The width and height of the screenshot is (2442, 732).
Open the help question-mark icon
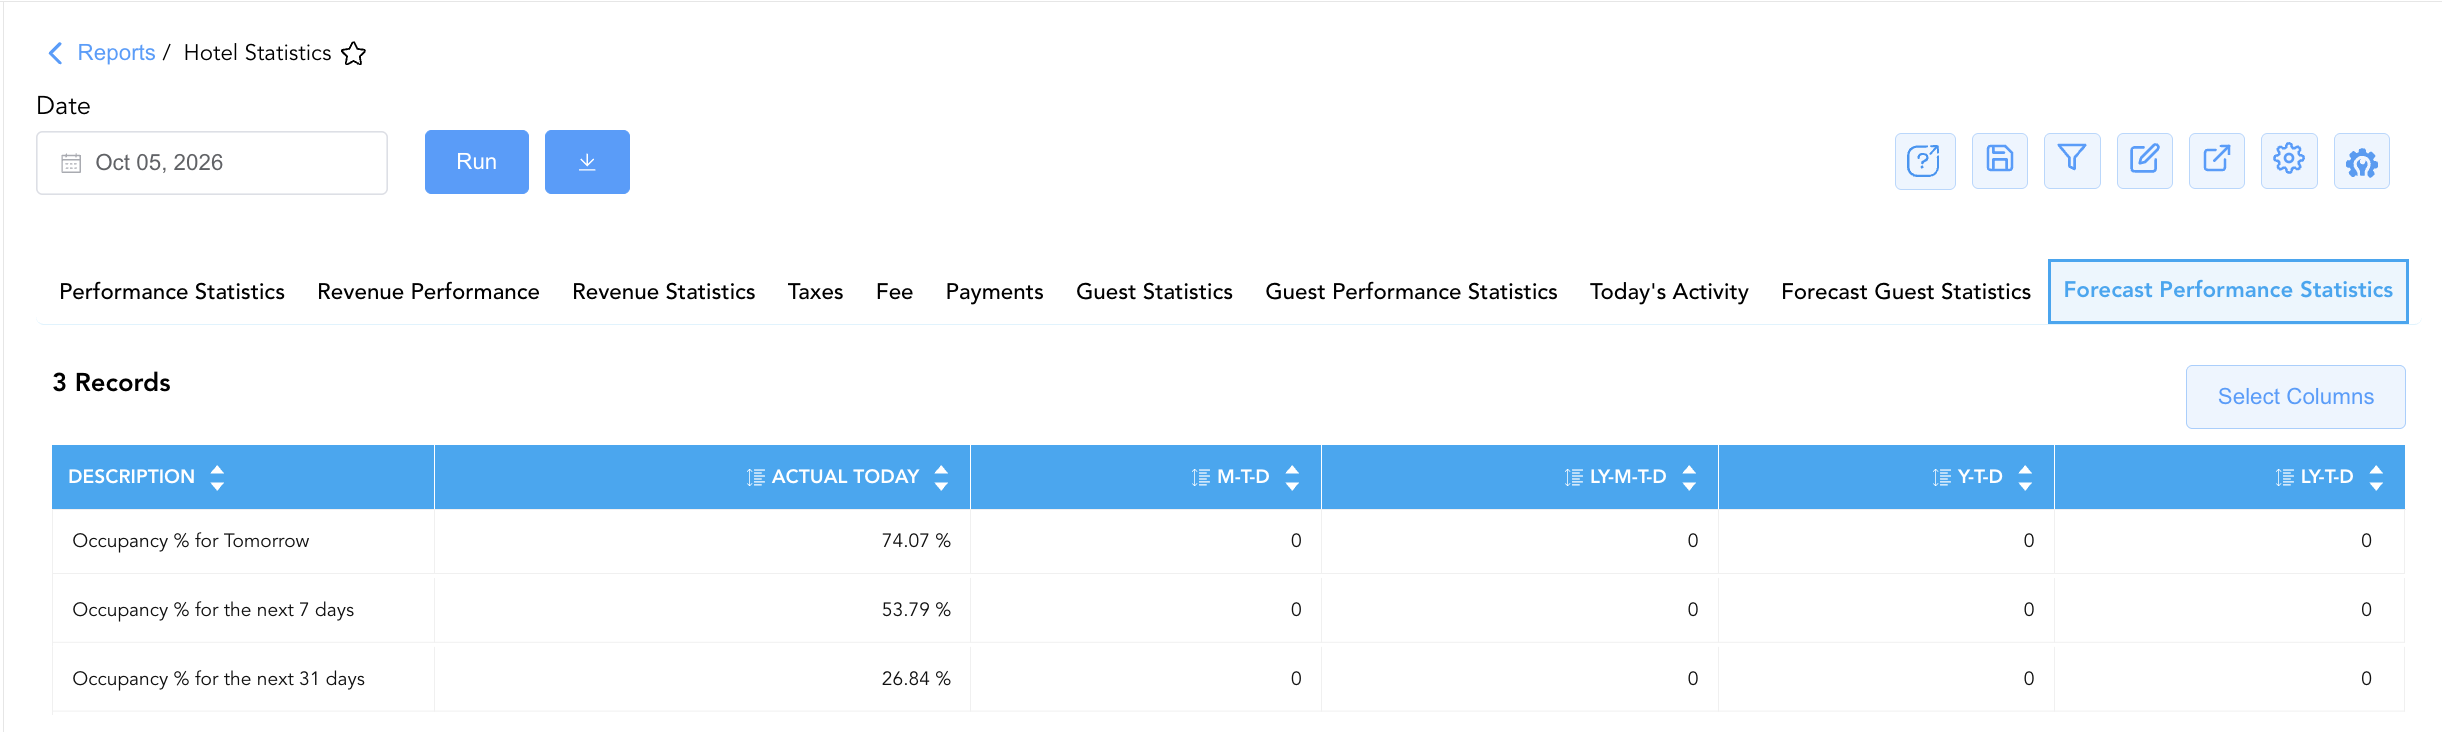pyautogui.click(x=1924, y=161)
